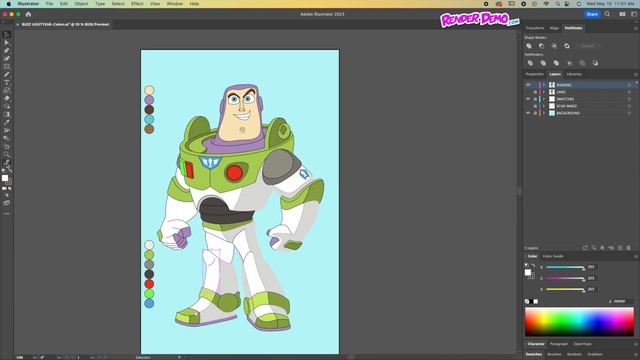
Task: Open the Effect menu
Action: point(137,4)
